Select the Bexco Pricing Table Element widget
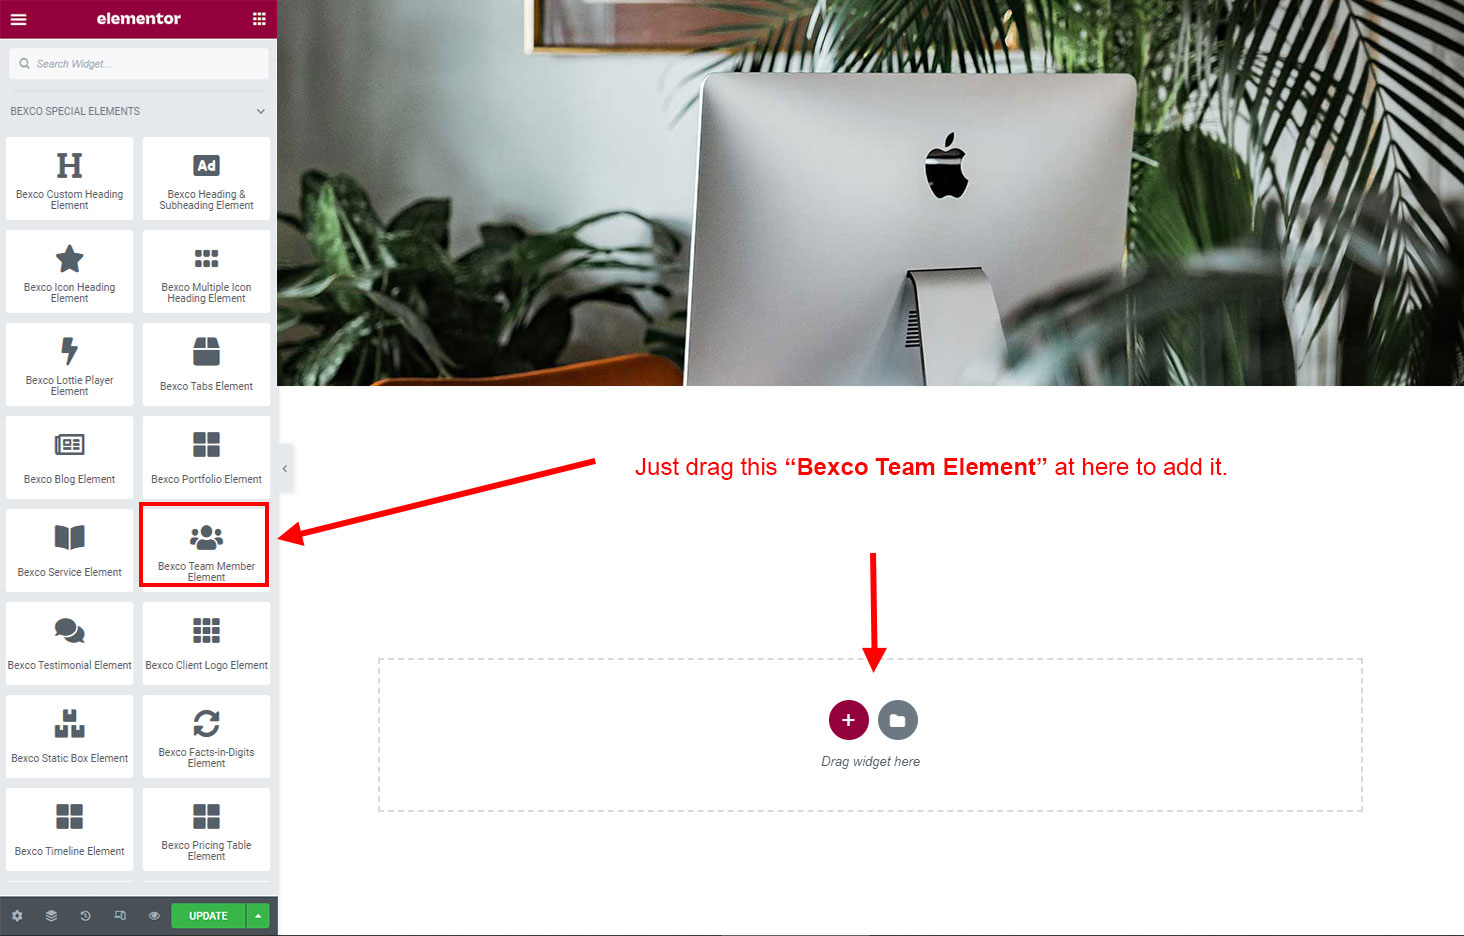 [206, 829]
